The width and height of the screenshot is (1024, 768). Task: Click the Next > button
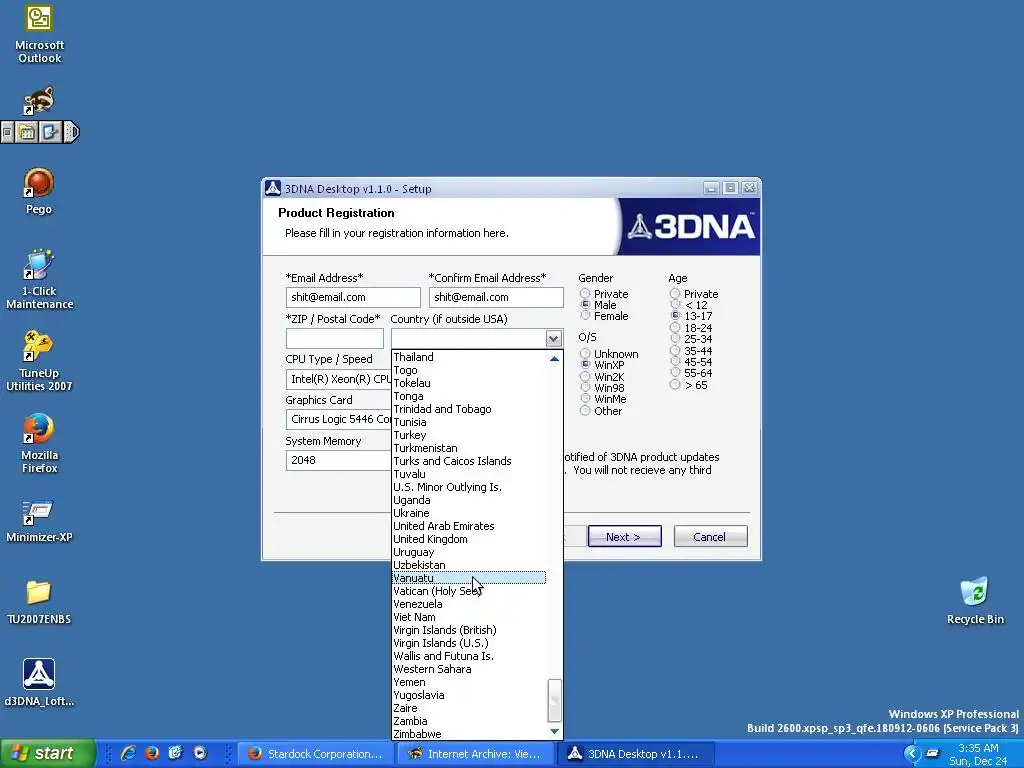(624, 536)
